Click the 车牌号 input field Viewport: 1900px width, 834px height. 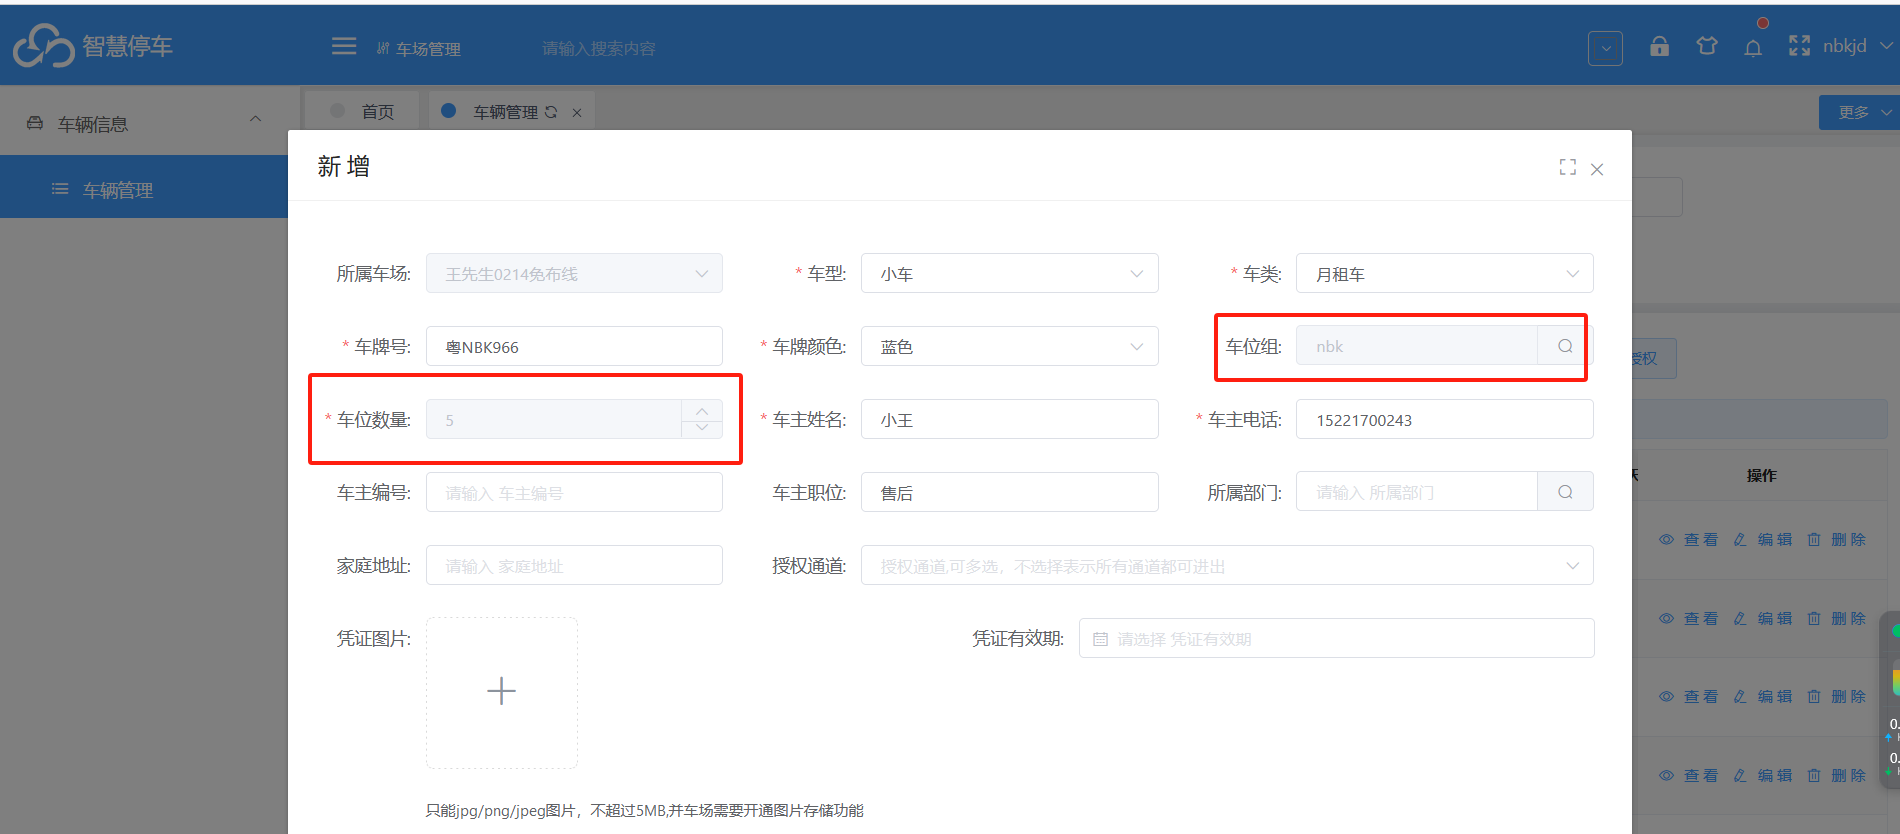574,346
